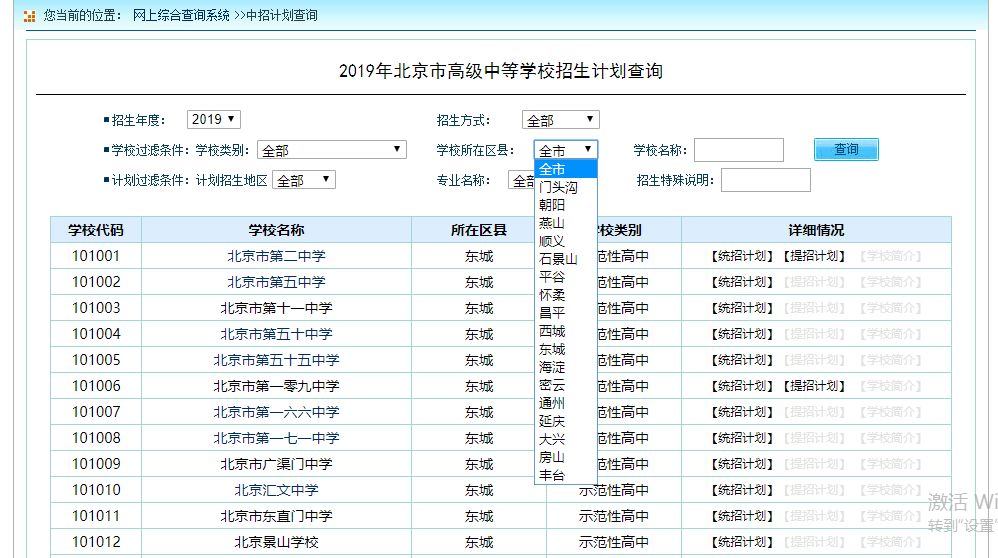Select 燕山 in the district list
This screenshot has width=998, height=558.
566,223
